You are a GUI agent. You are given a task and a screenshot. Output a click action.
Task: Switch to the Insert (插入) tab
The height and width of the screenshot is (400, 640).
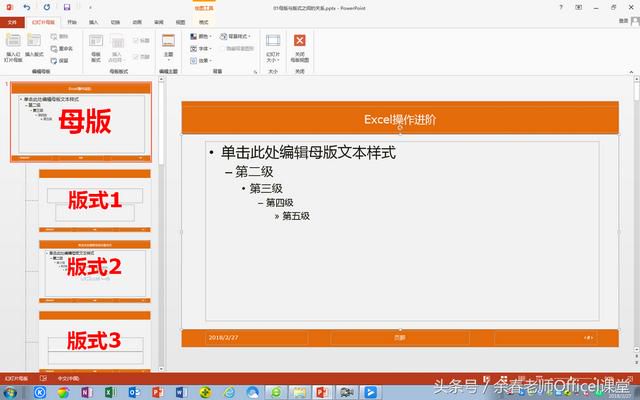click(93, 22)
